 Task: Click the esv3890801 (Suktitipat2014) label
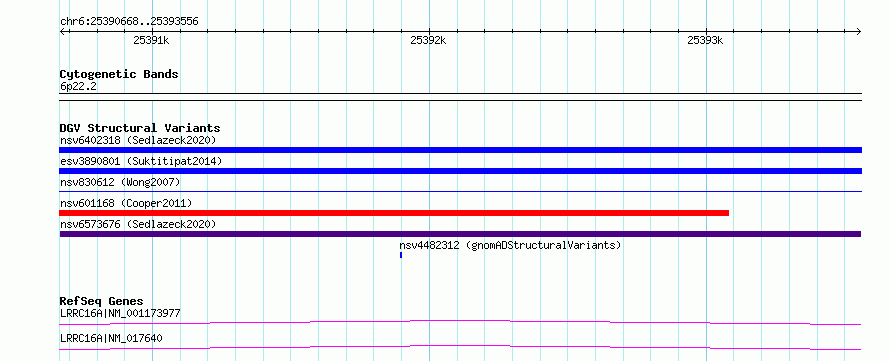pyautogui.click(x=141, y=161)
